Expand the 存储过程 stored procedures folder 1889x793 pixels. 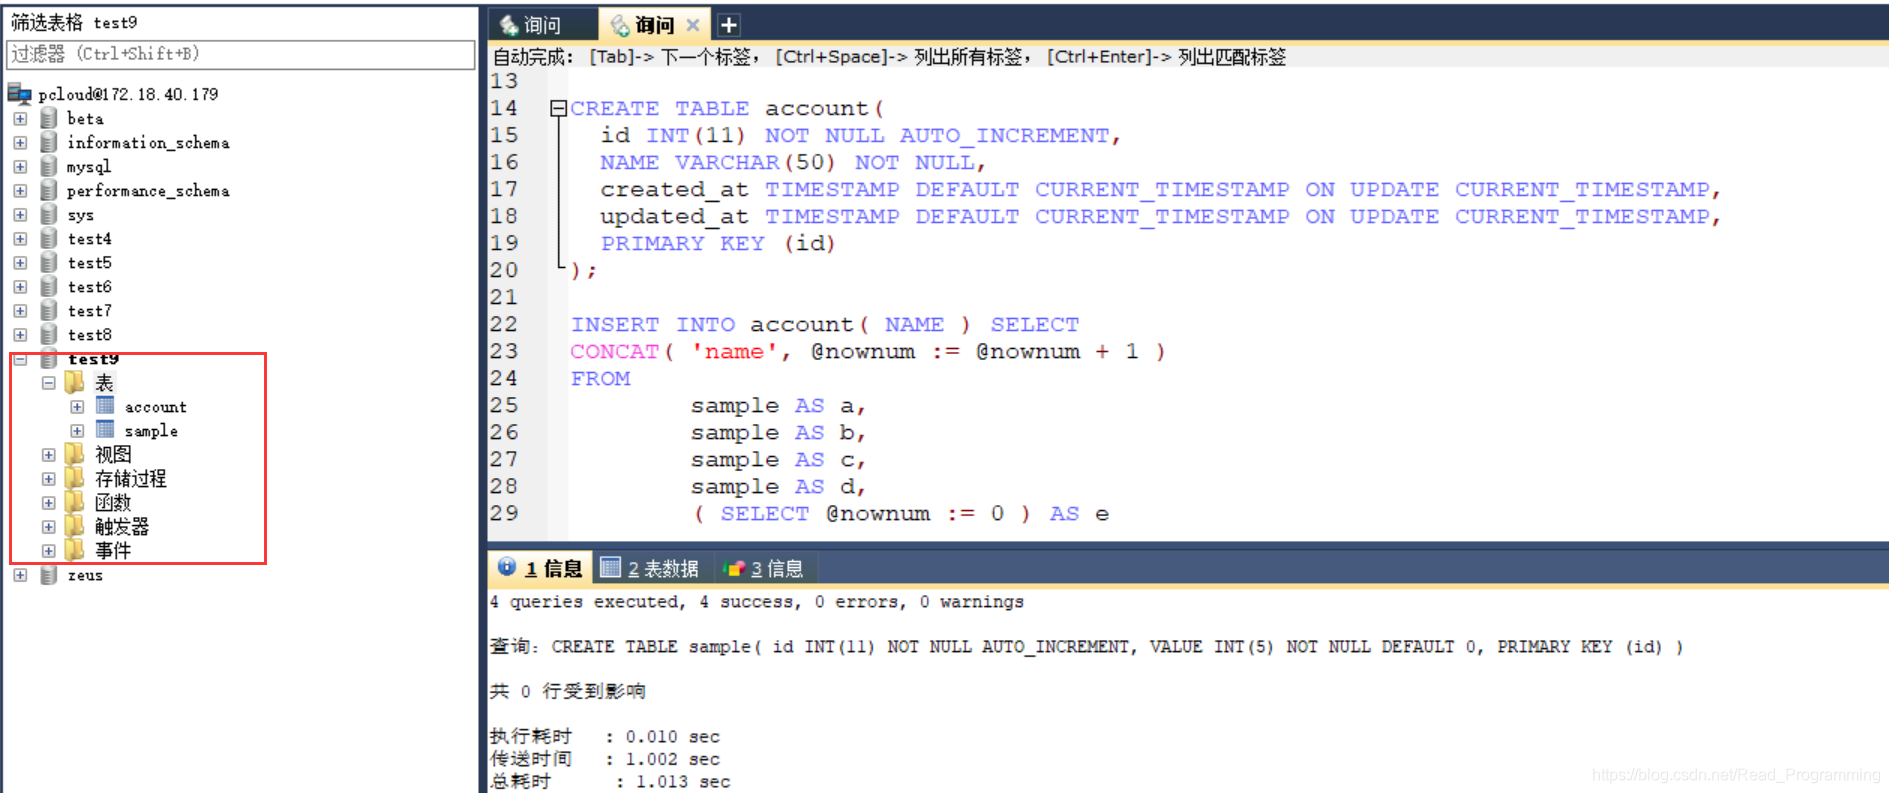click(x=48, y=478)
